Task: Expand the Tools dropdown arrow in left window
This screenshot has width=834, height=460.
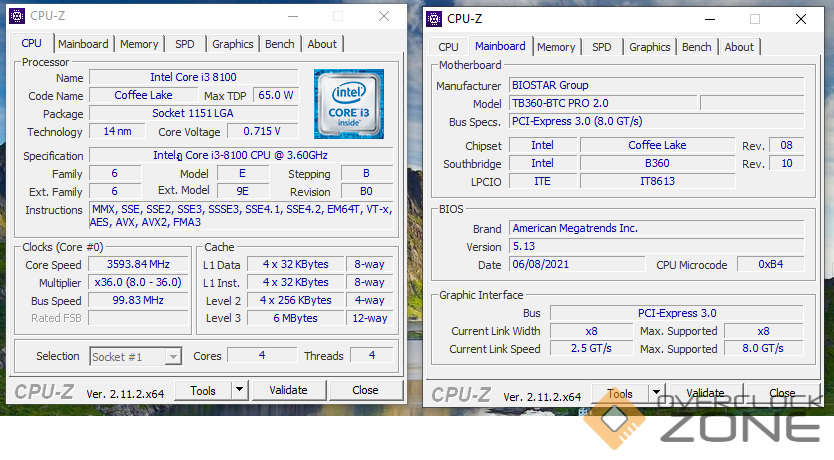Action: tap(237, 391)
